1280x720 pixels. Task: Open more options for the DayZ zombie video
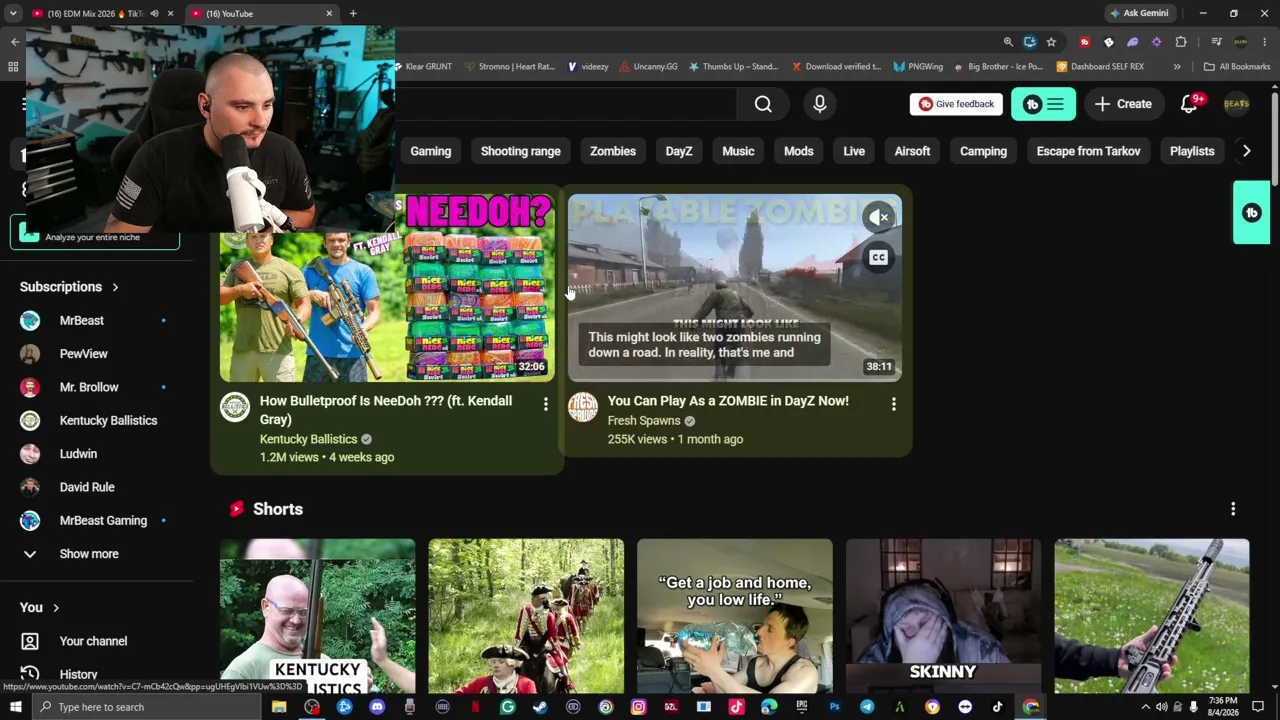click(893, 404)
